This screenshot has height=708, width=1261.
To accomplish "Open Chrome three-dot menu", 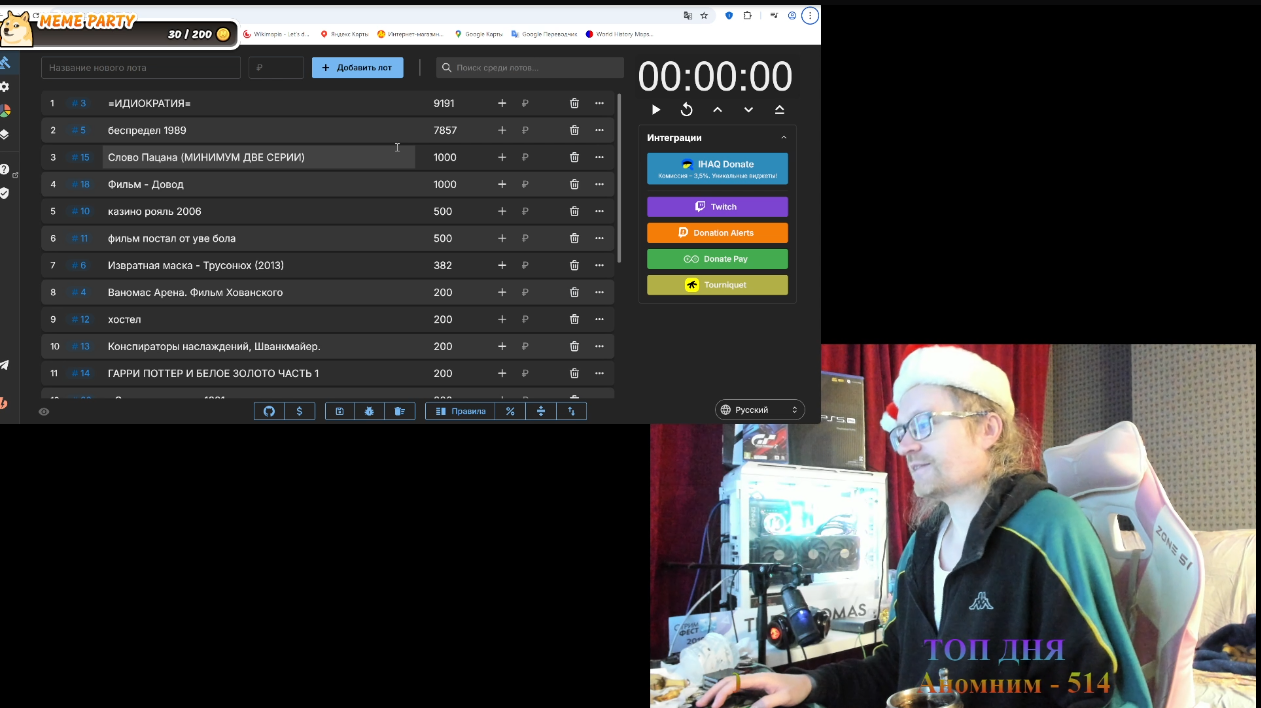I will click(x=810, y=16).
